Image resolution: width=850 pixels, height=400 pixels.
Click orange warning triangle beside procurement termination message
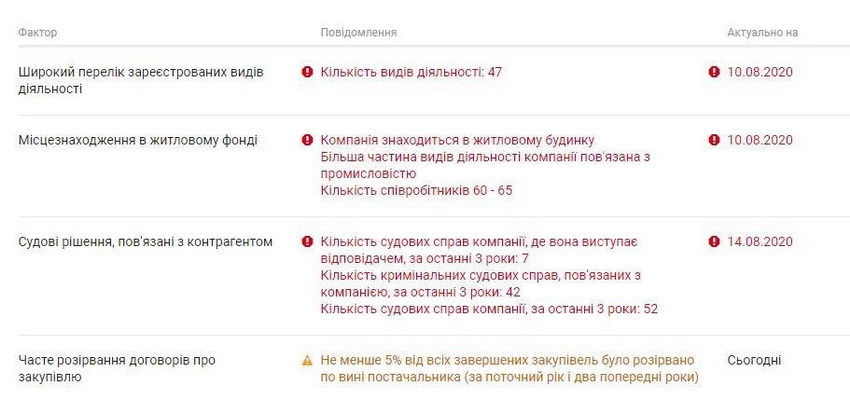coord(308,360)
